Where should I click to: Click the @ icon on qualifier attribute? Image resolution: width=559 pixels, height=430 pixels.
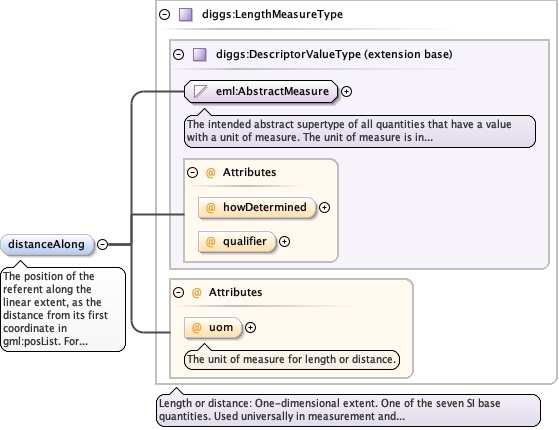click(211, 242)
